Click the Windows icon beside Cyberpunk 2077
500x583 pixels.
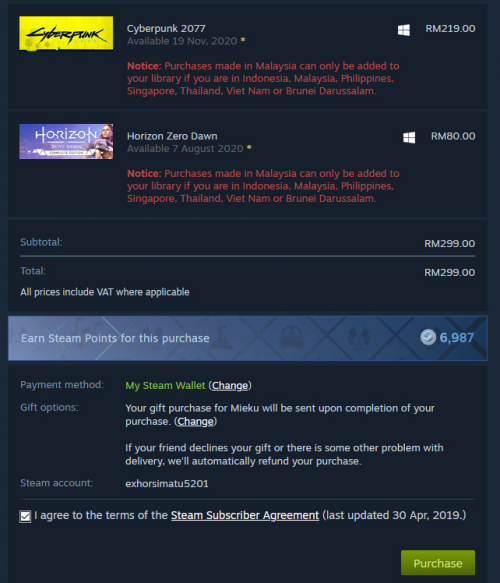tap(404, 30)
